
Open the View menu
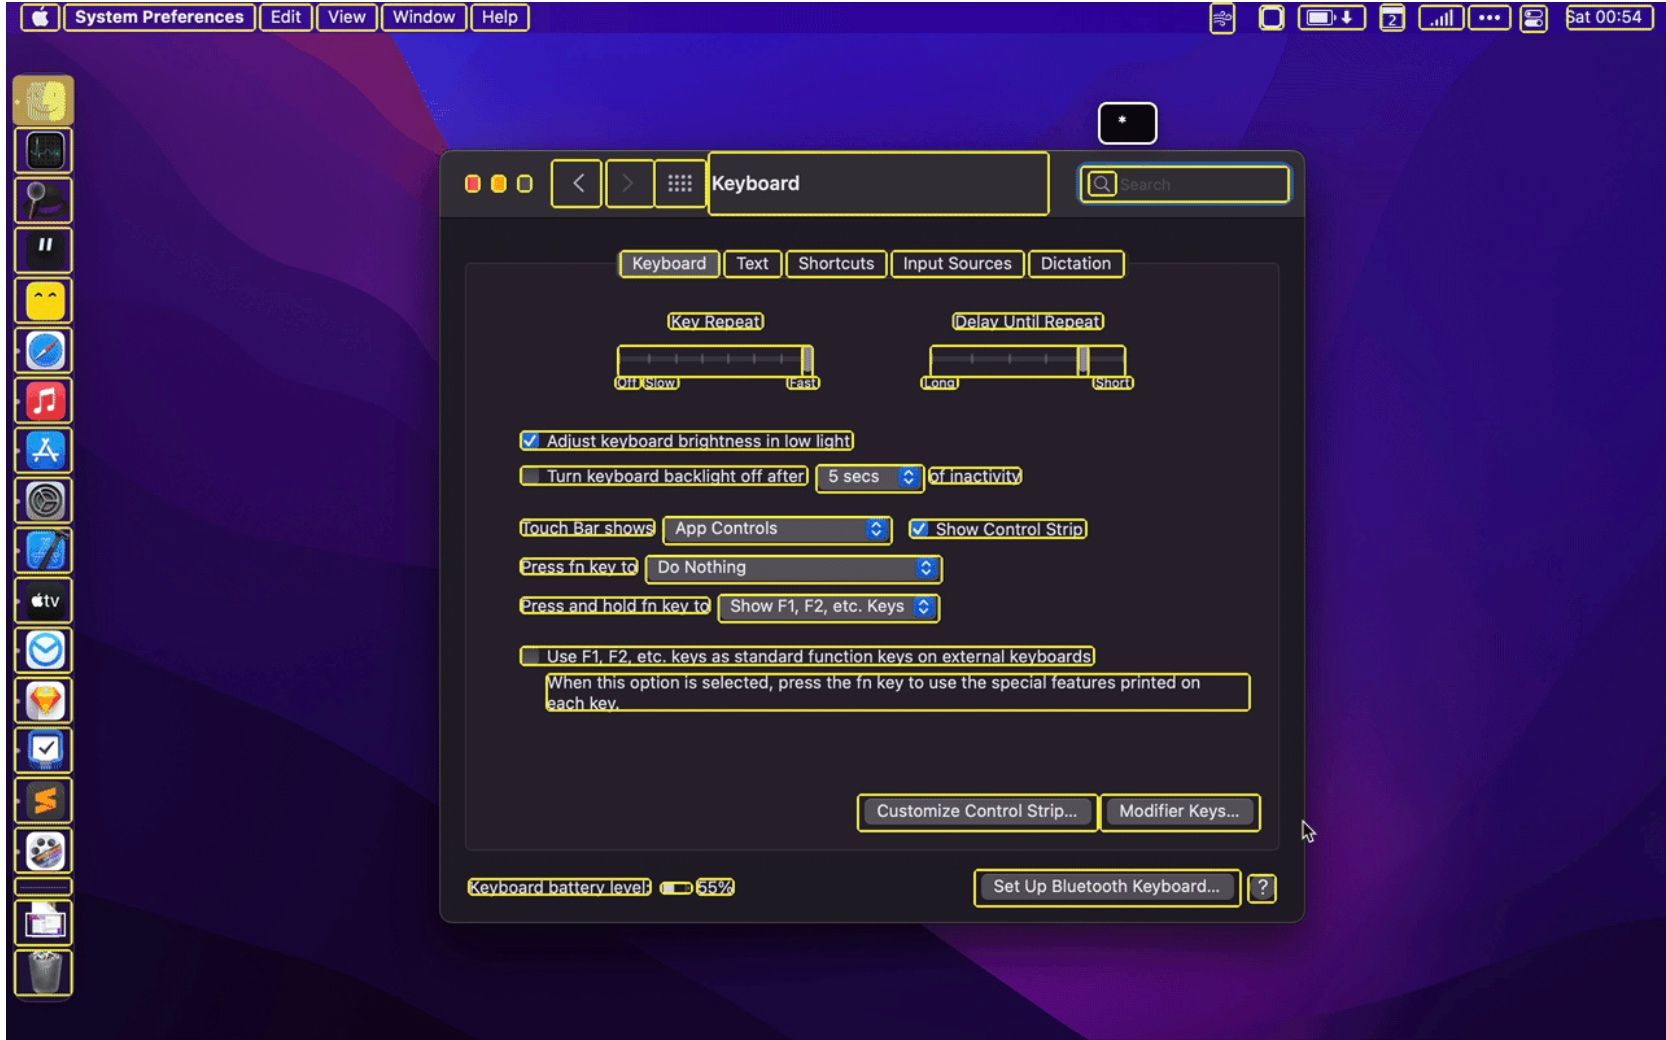(347, 17)
